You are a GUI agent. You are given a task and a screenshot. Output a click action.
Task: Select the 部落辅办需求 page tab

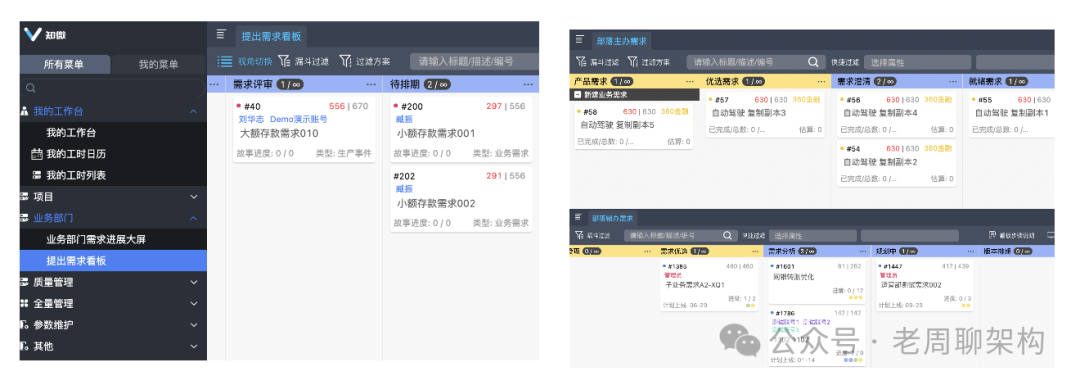(612, 218)
